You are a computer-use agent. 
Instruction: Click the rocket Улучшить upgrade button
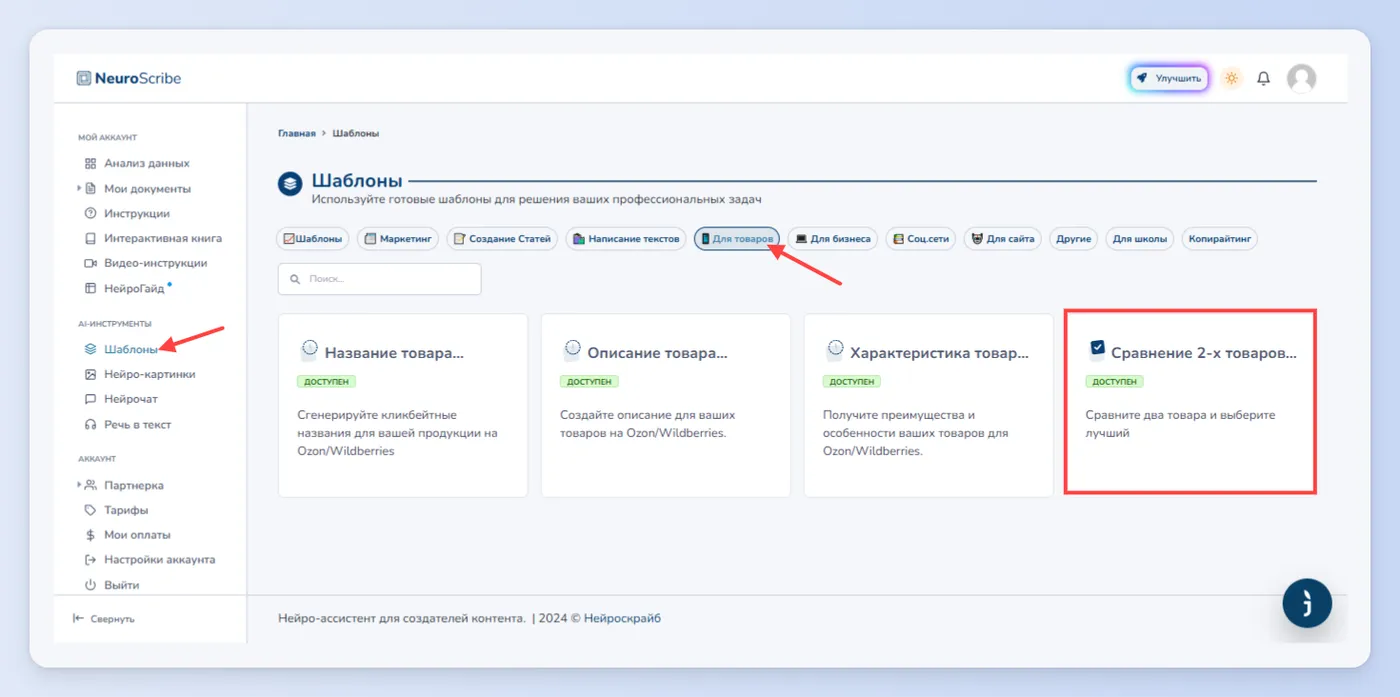pos(1169,78)
